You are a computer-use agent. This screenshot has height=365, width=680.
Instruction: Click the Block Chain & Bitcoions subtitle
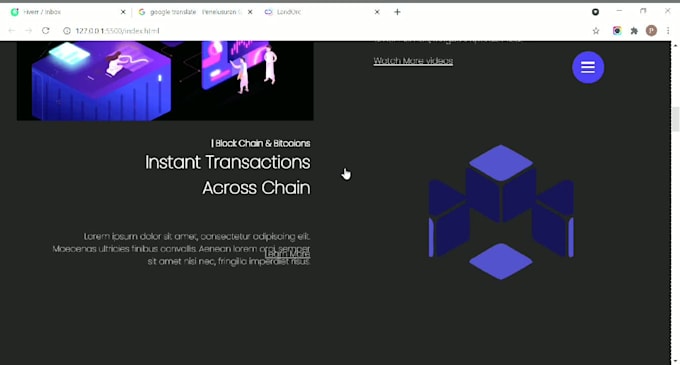click(261, 143)
